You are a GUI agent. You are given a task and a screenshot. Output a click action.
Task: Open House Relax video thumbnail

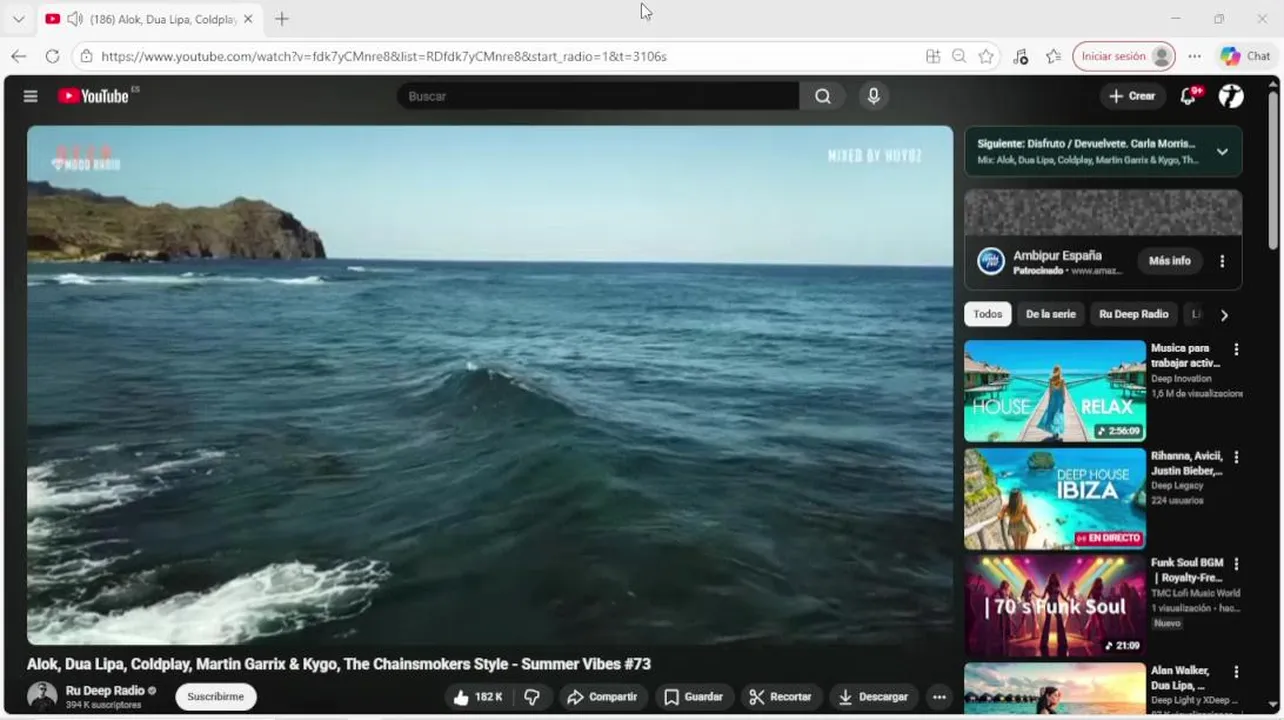coord(1055,391)
